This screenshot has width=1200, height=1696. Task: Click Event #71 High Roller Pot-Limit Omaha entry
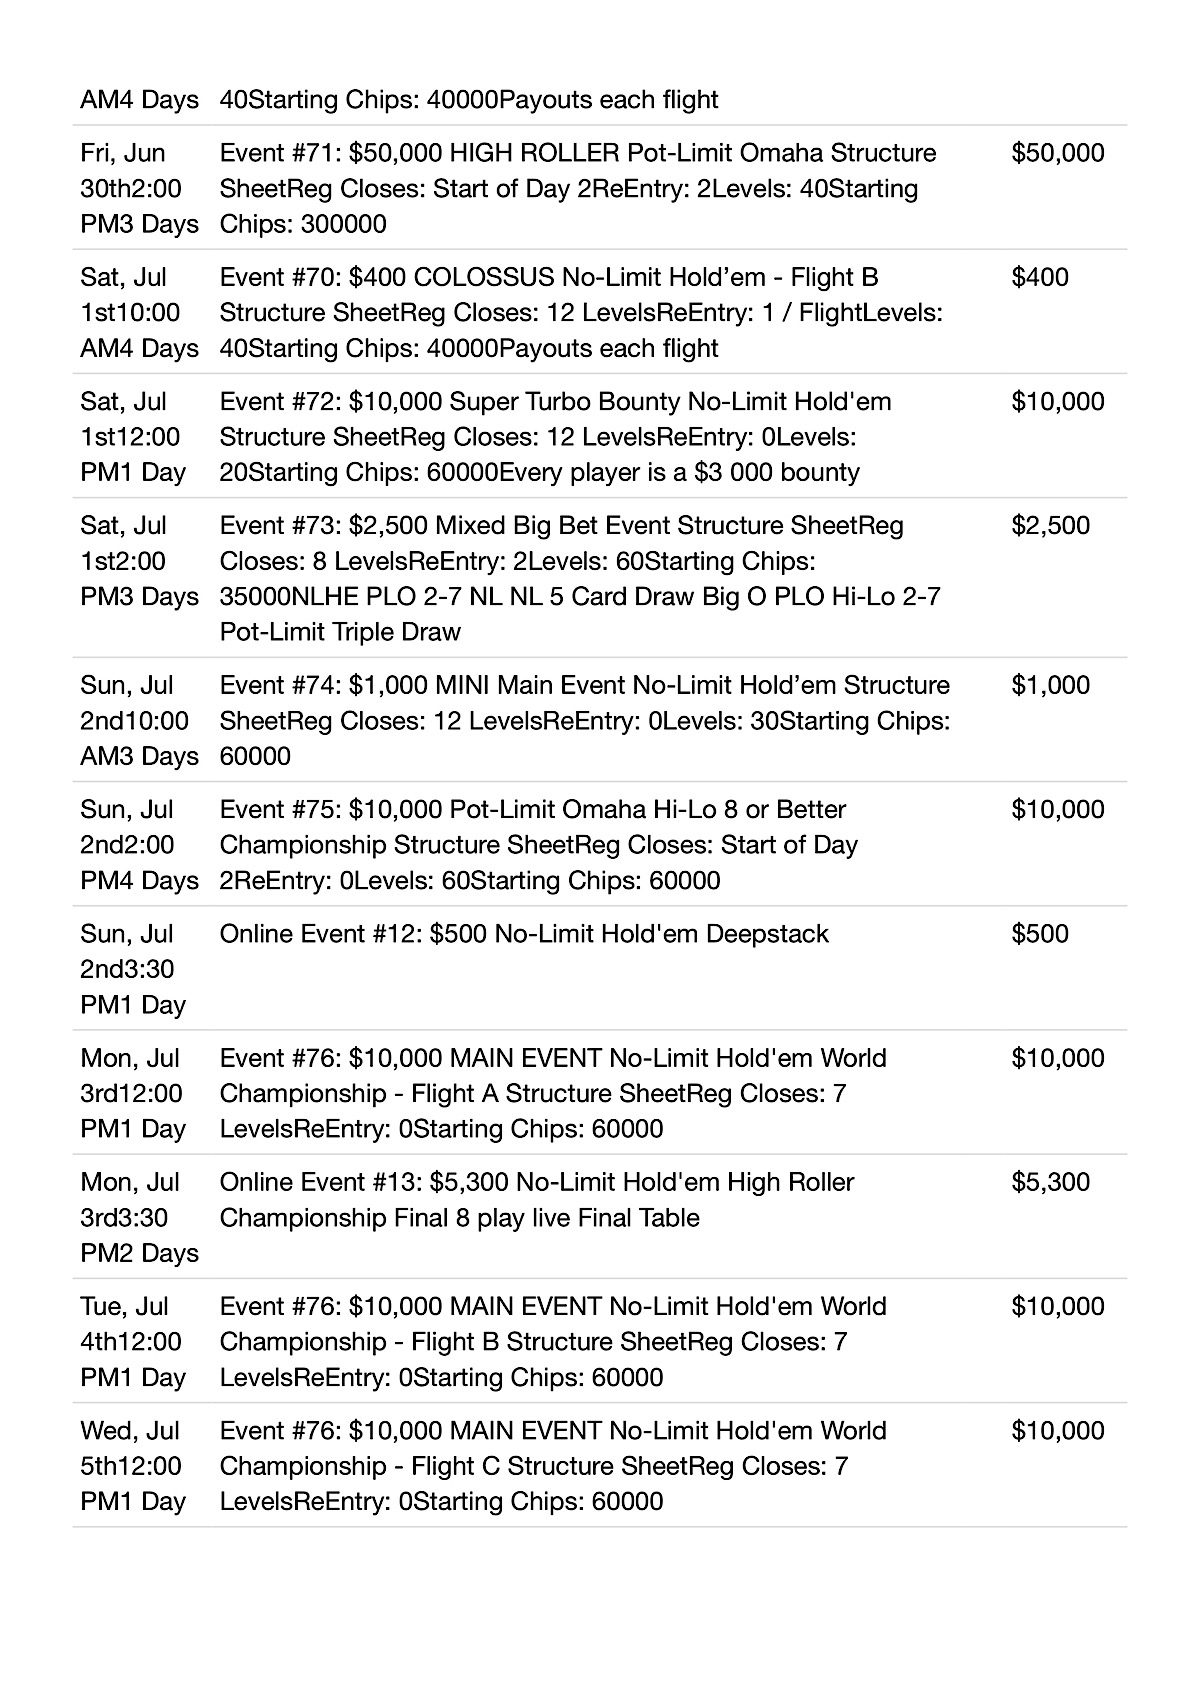pos(578,188)
